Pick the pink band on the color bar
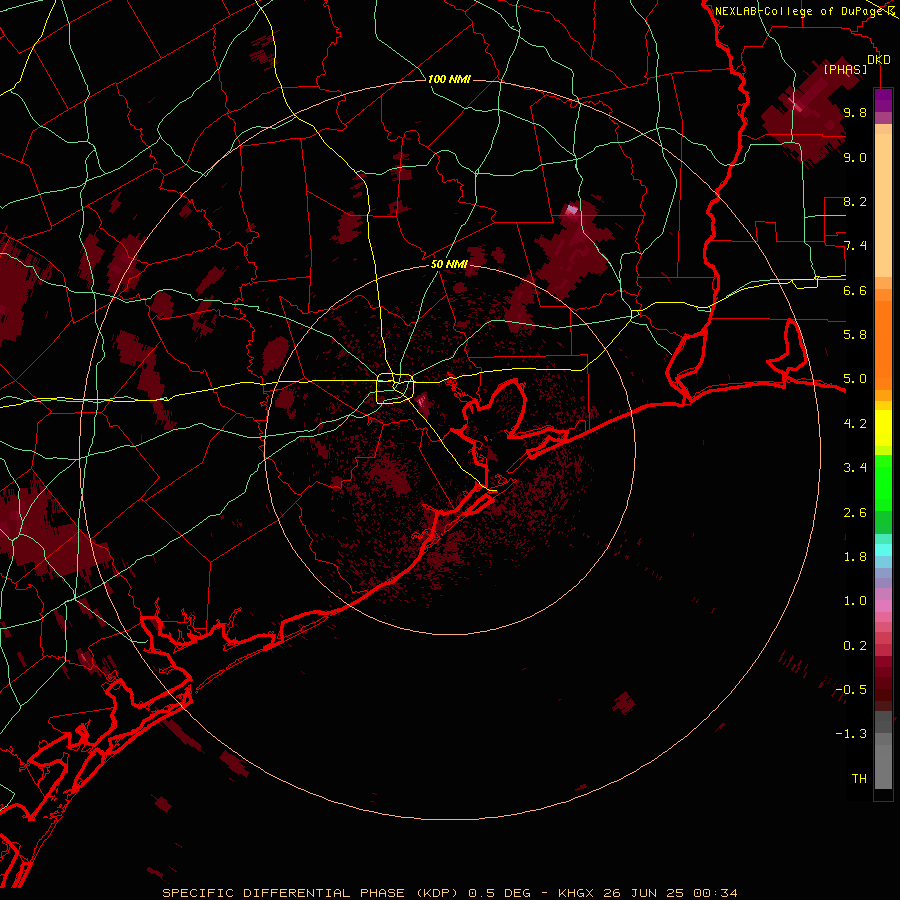 pyautogui.click(x=883, y=606)
